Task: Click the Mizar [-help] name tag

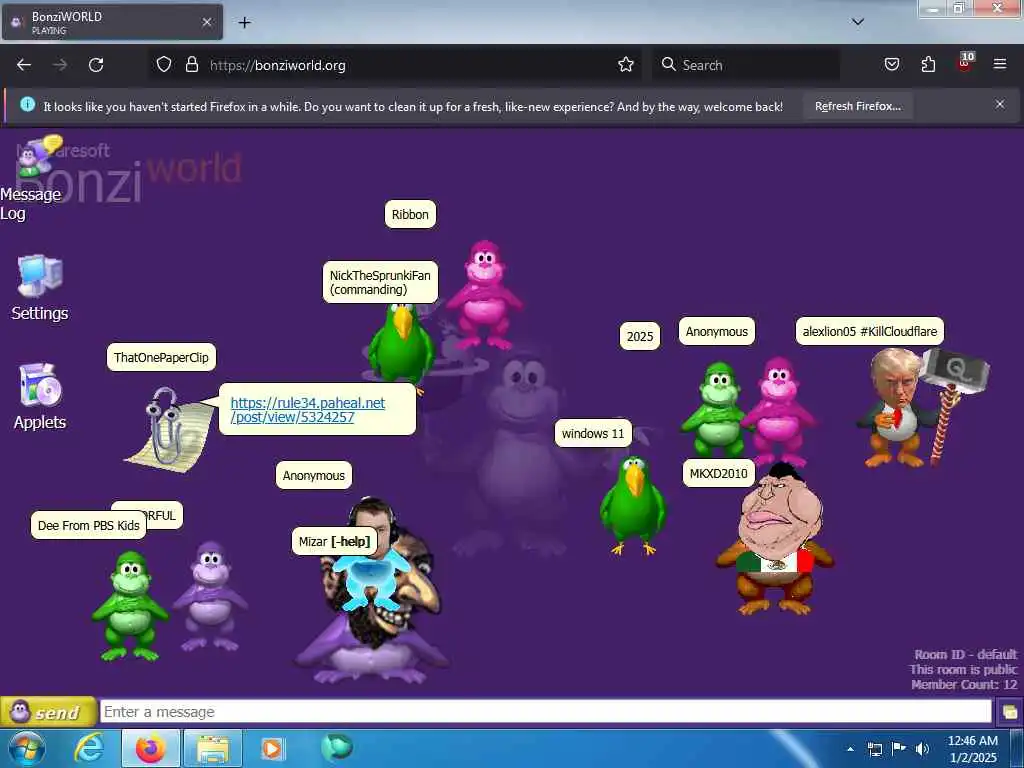Action: [x=334, y=541]
